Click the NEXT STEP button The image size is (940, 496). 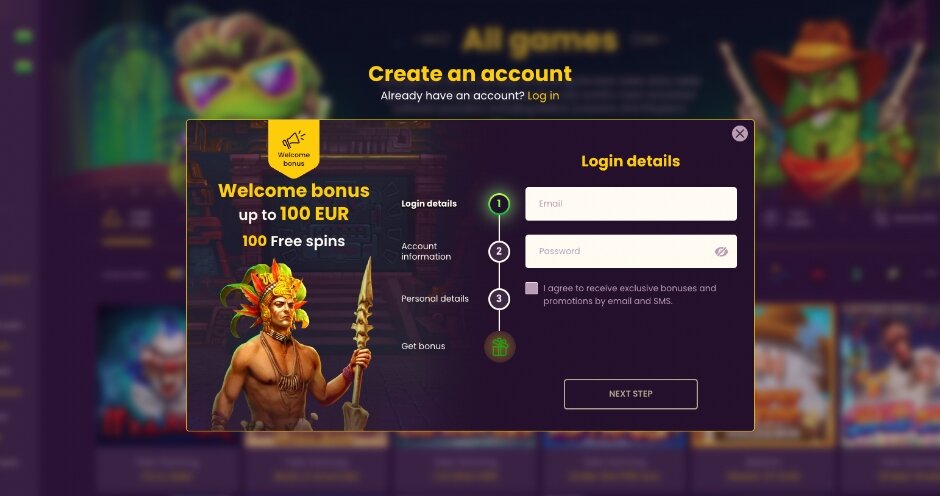click(x=631, y=394)
